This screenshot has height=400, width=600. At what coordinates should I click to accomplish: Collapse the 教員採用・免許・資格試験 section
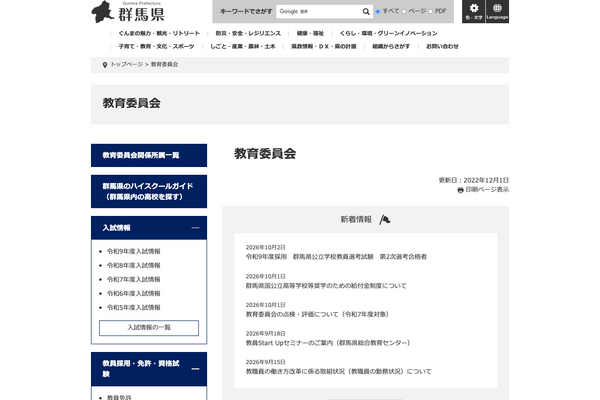point(195,369)
